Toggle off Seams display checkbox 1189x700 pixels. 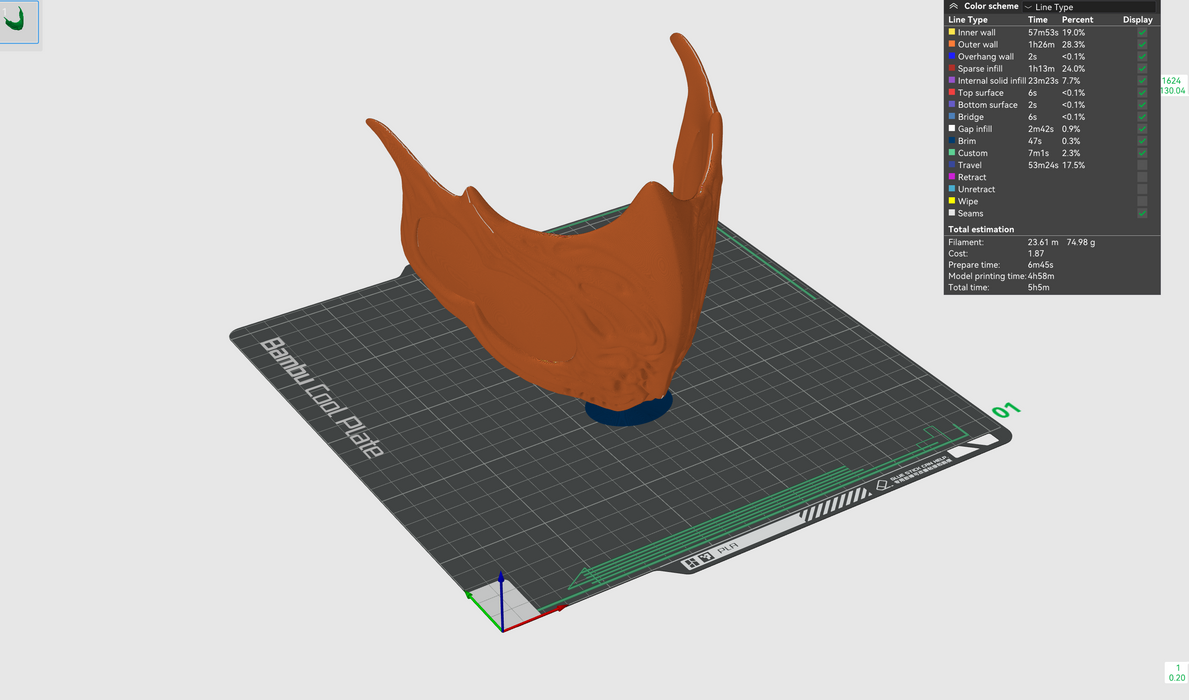click(1142, 213)
